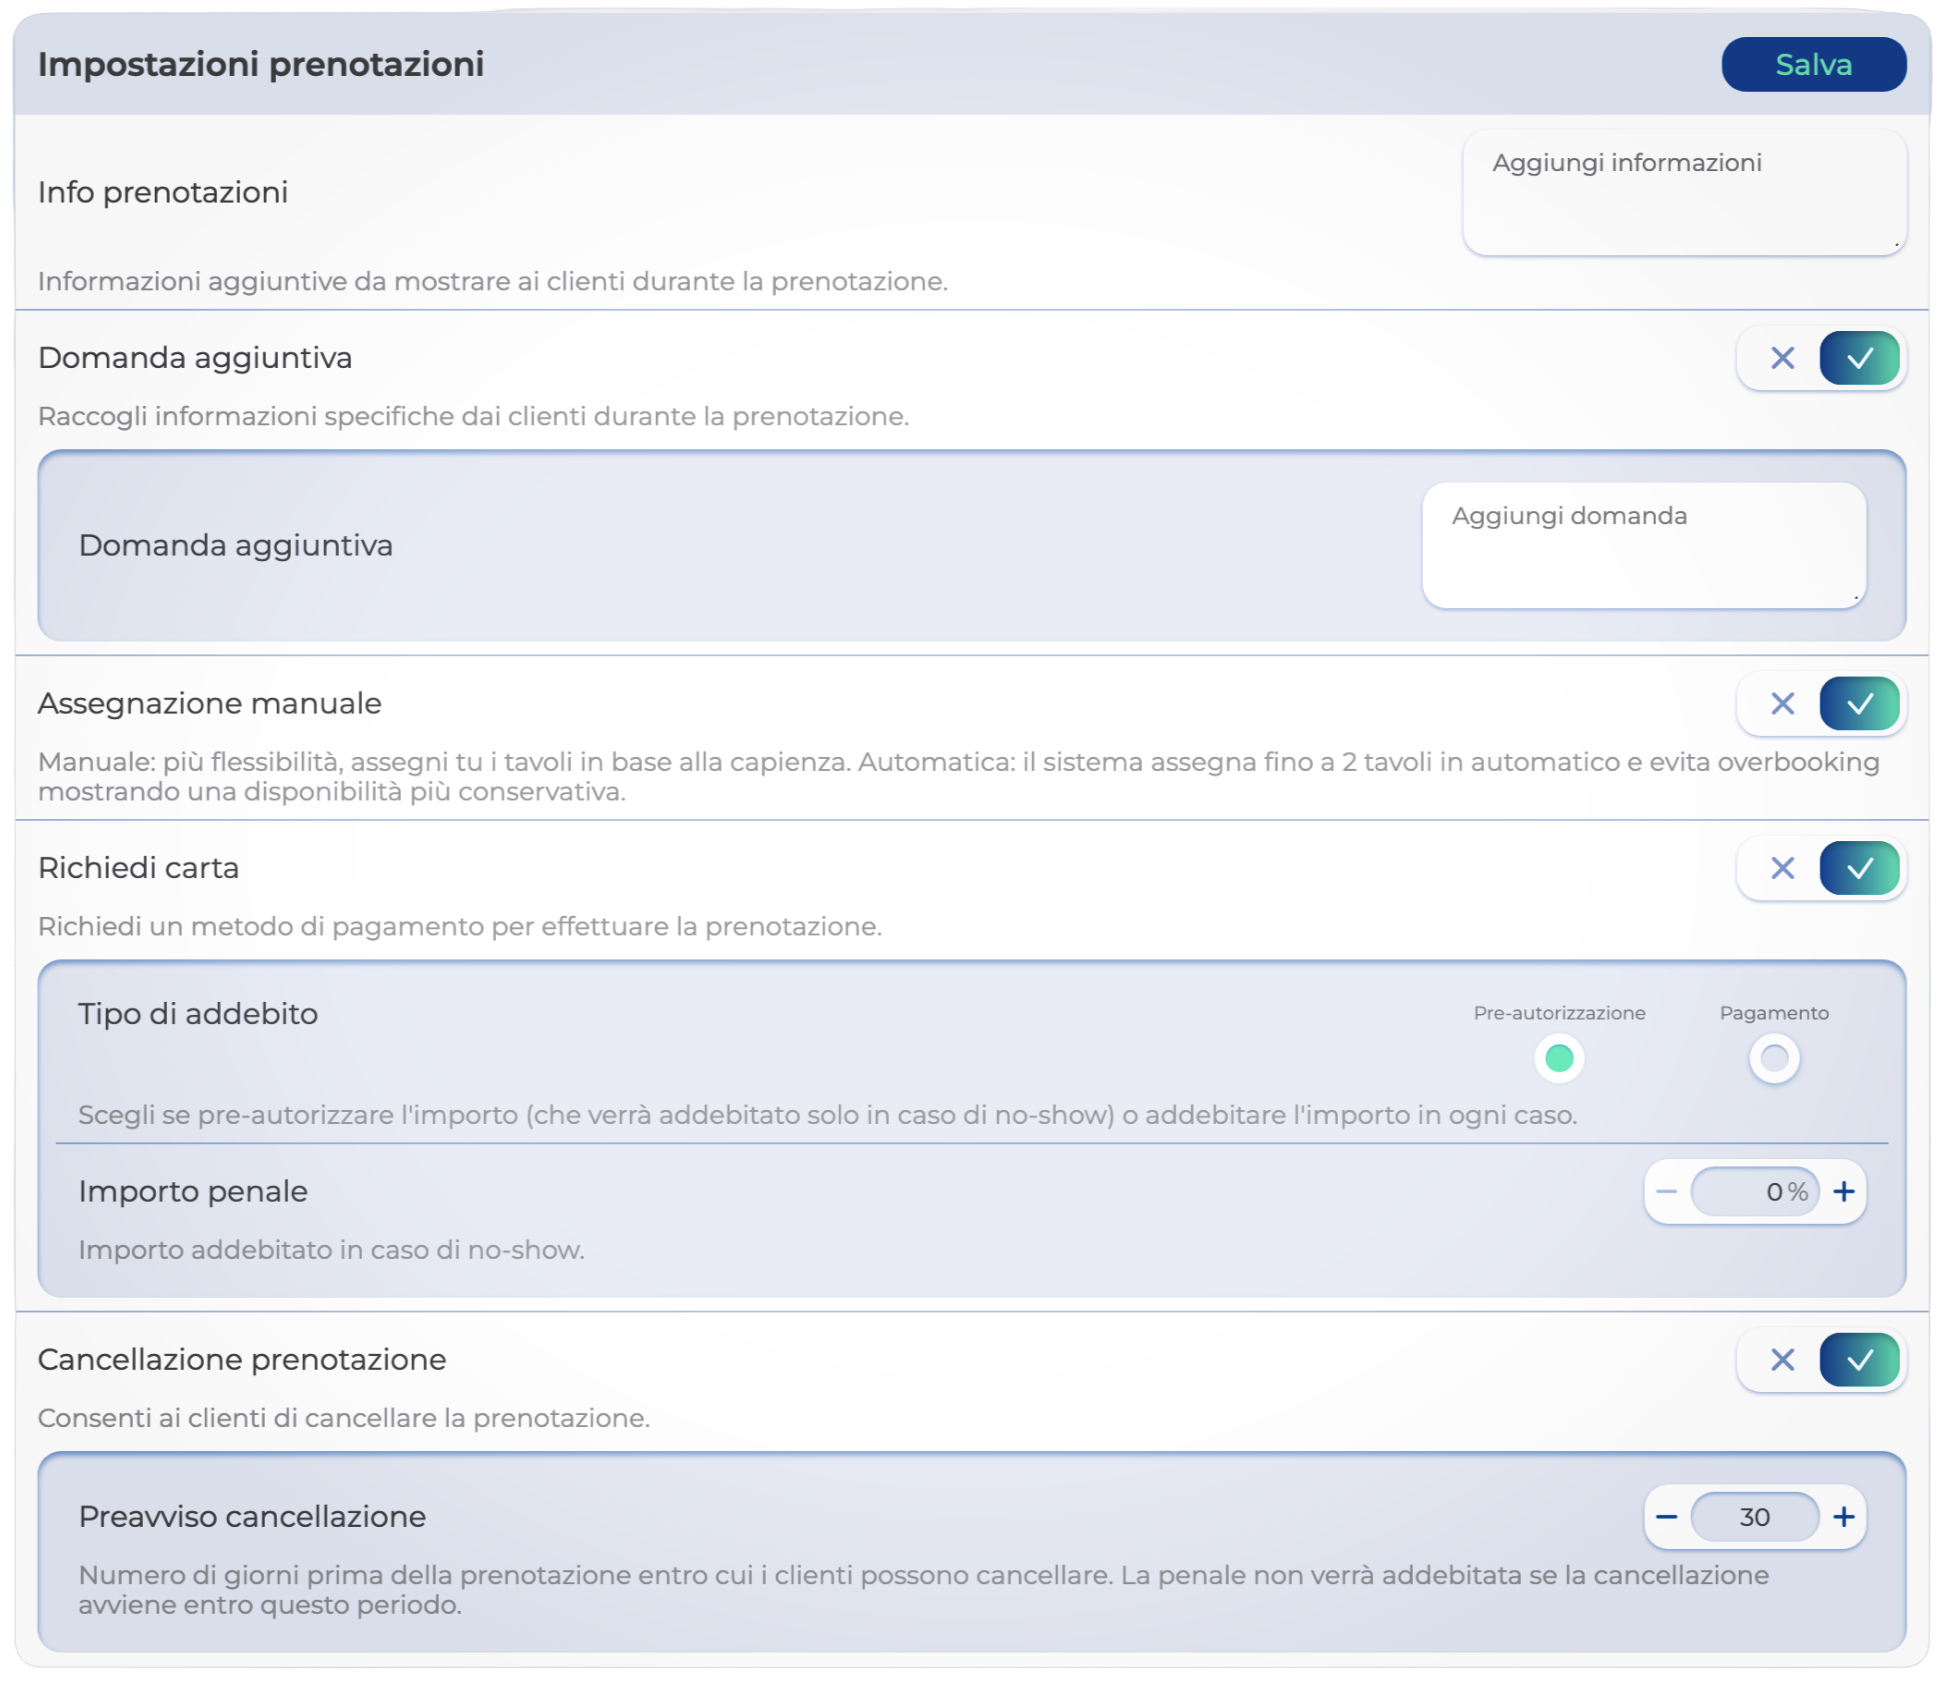
Task: Increase Preavviso cancellazione with plus icon
Action: [1844, 1517]
